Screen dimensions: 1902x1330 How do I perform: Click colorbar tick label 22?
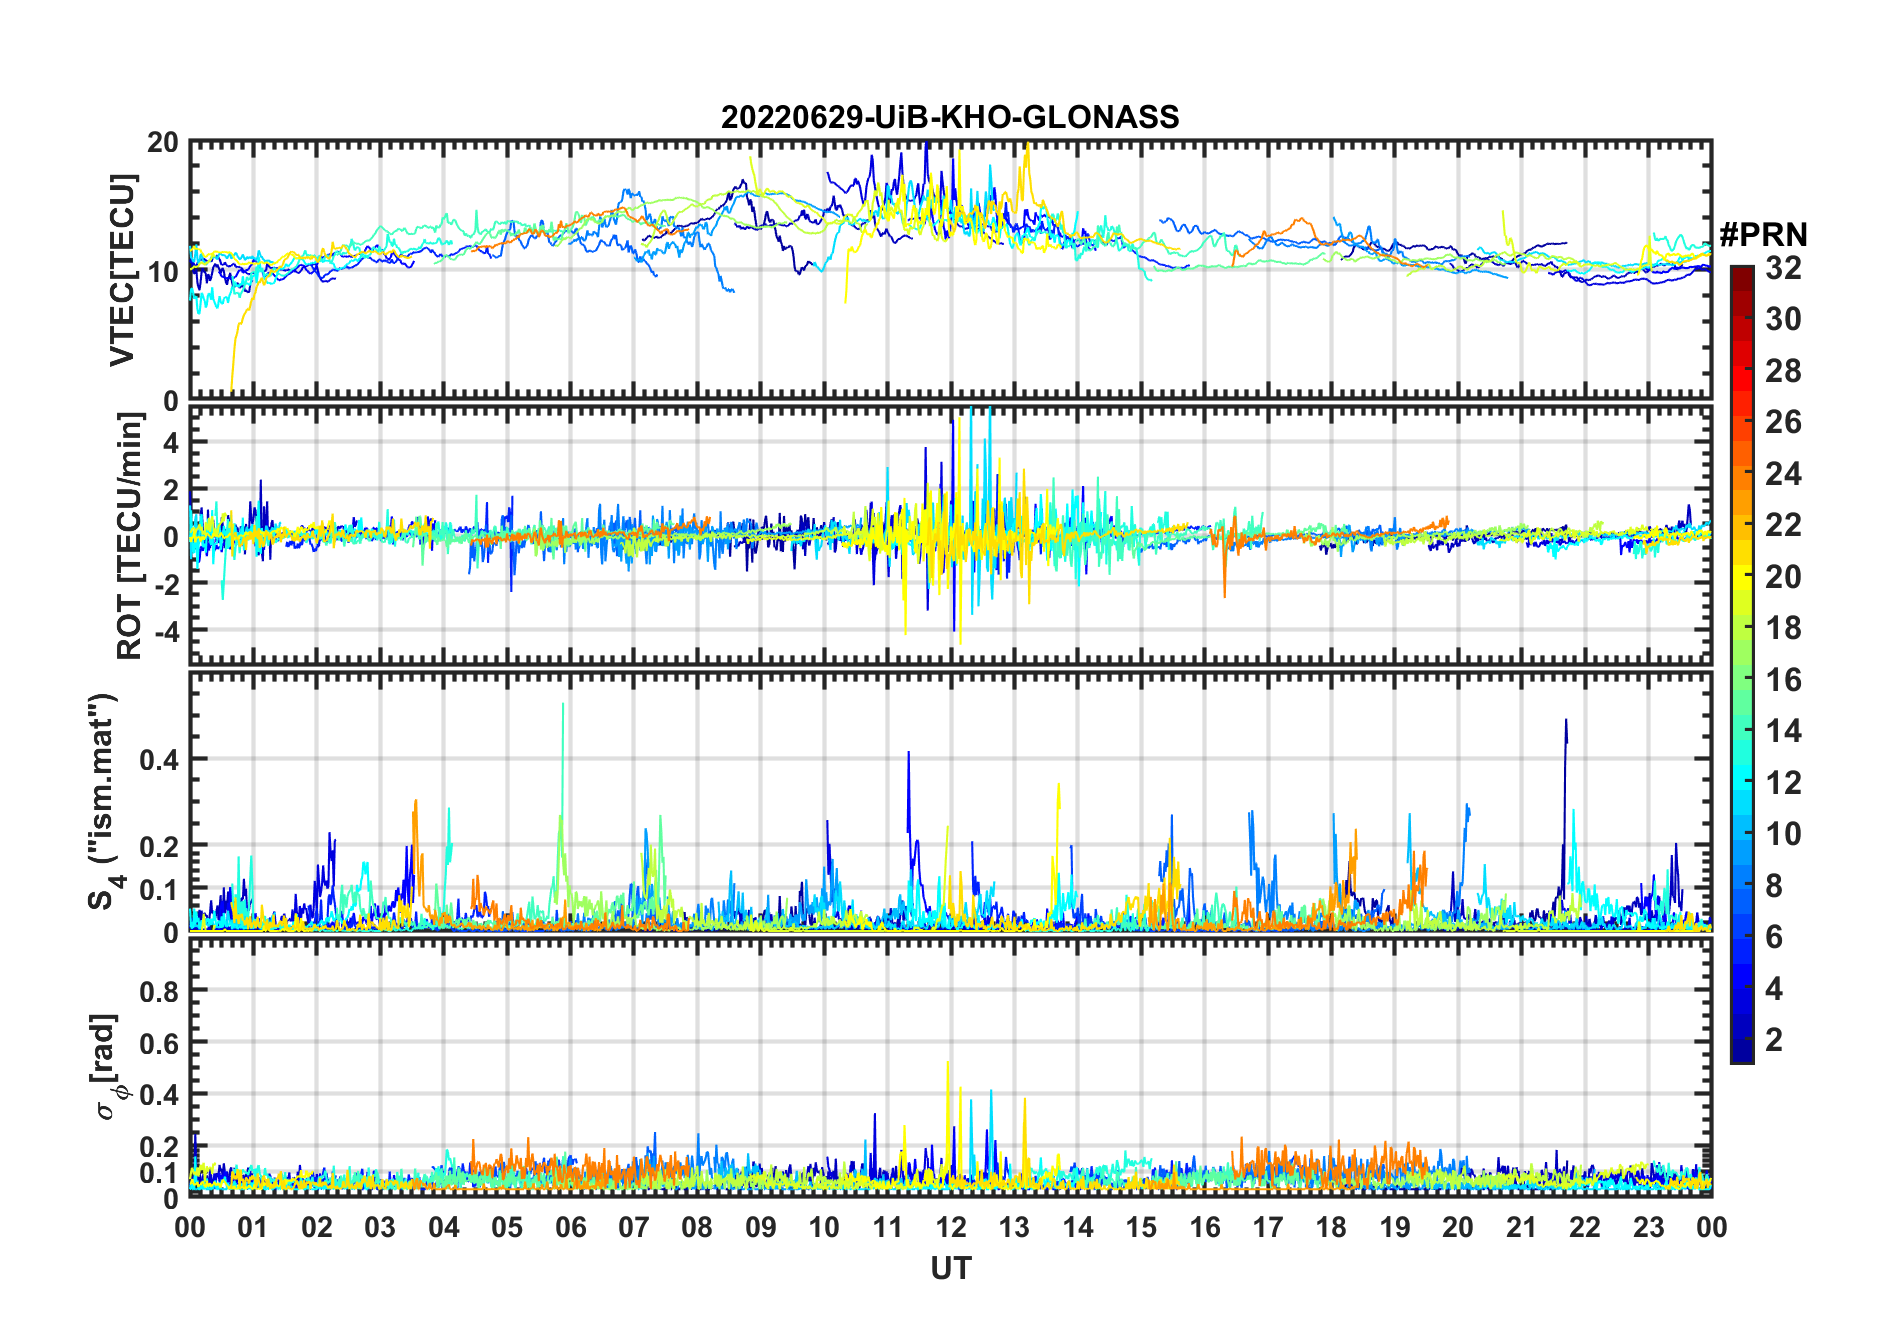click(1783, 525)
